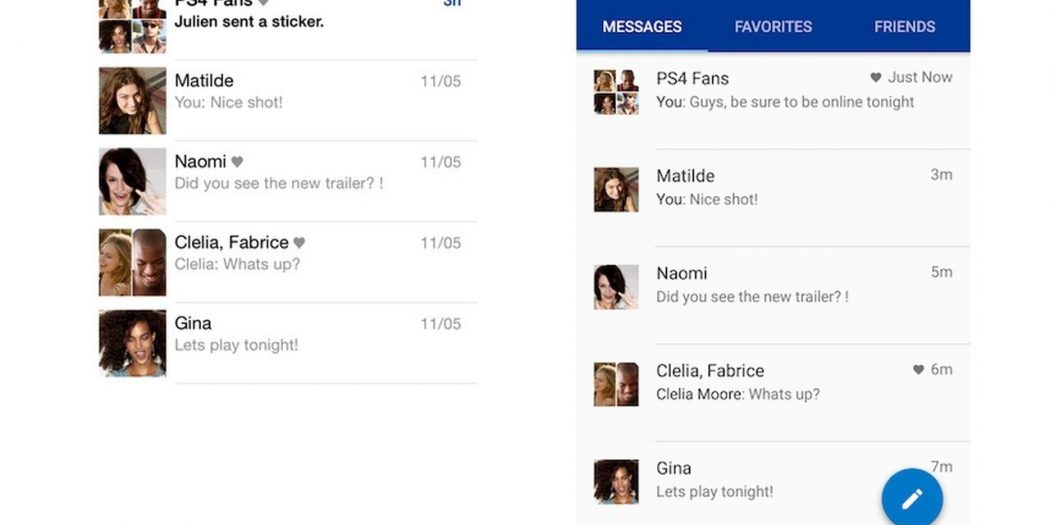Tap the blue compose pencil button
Image resolution: width=1050 pixels, height=525 pixels.
tap(911, 498)
